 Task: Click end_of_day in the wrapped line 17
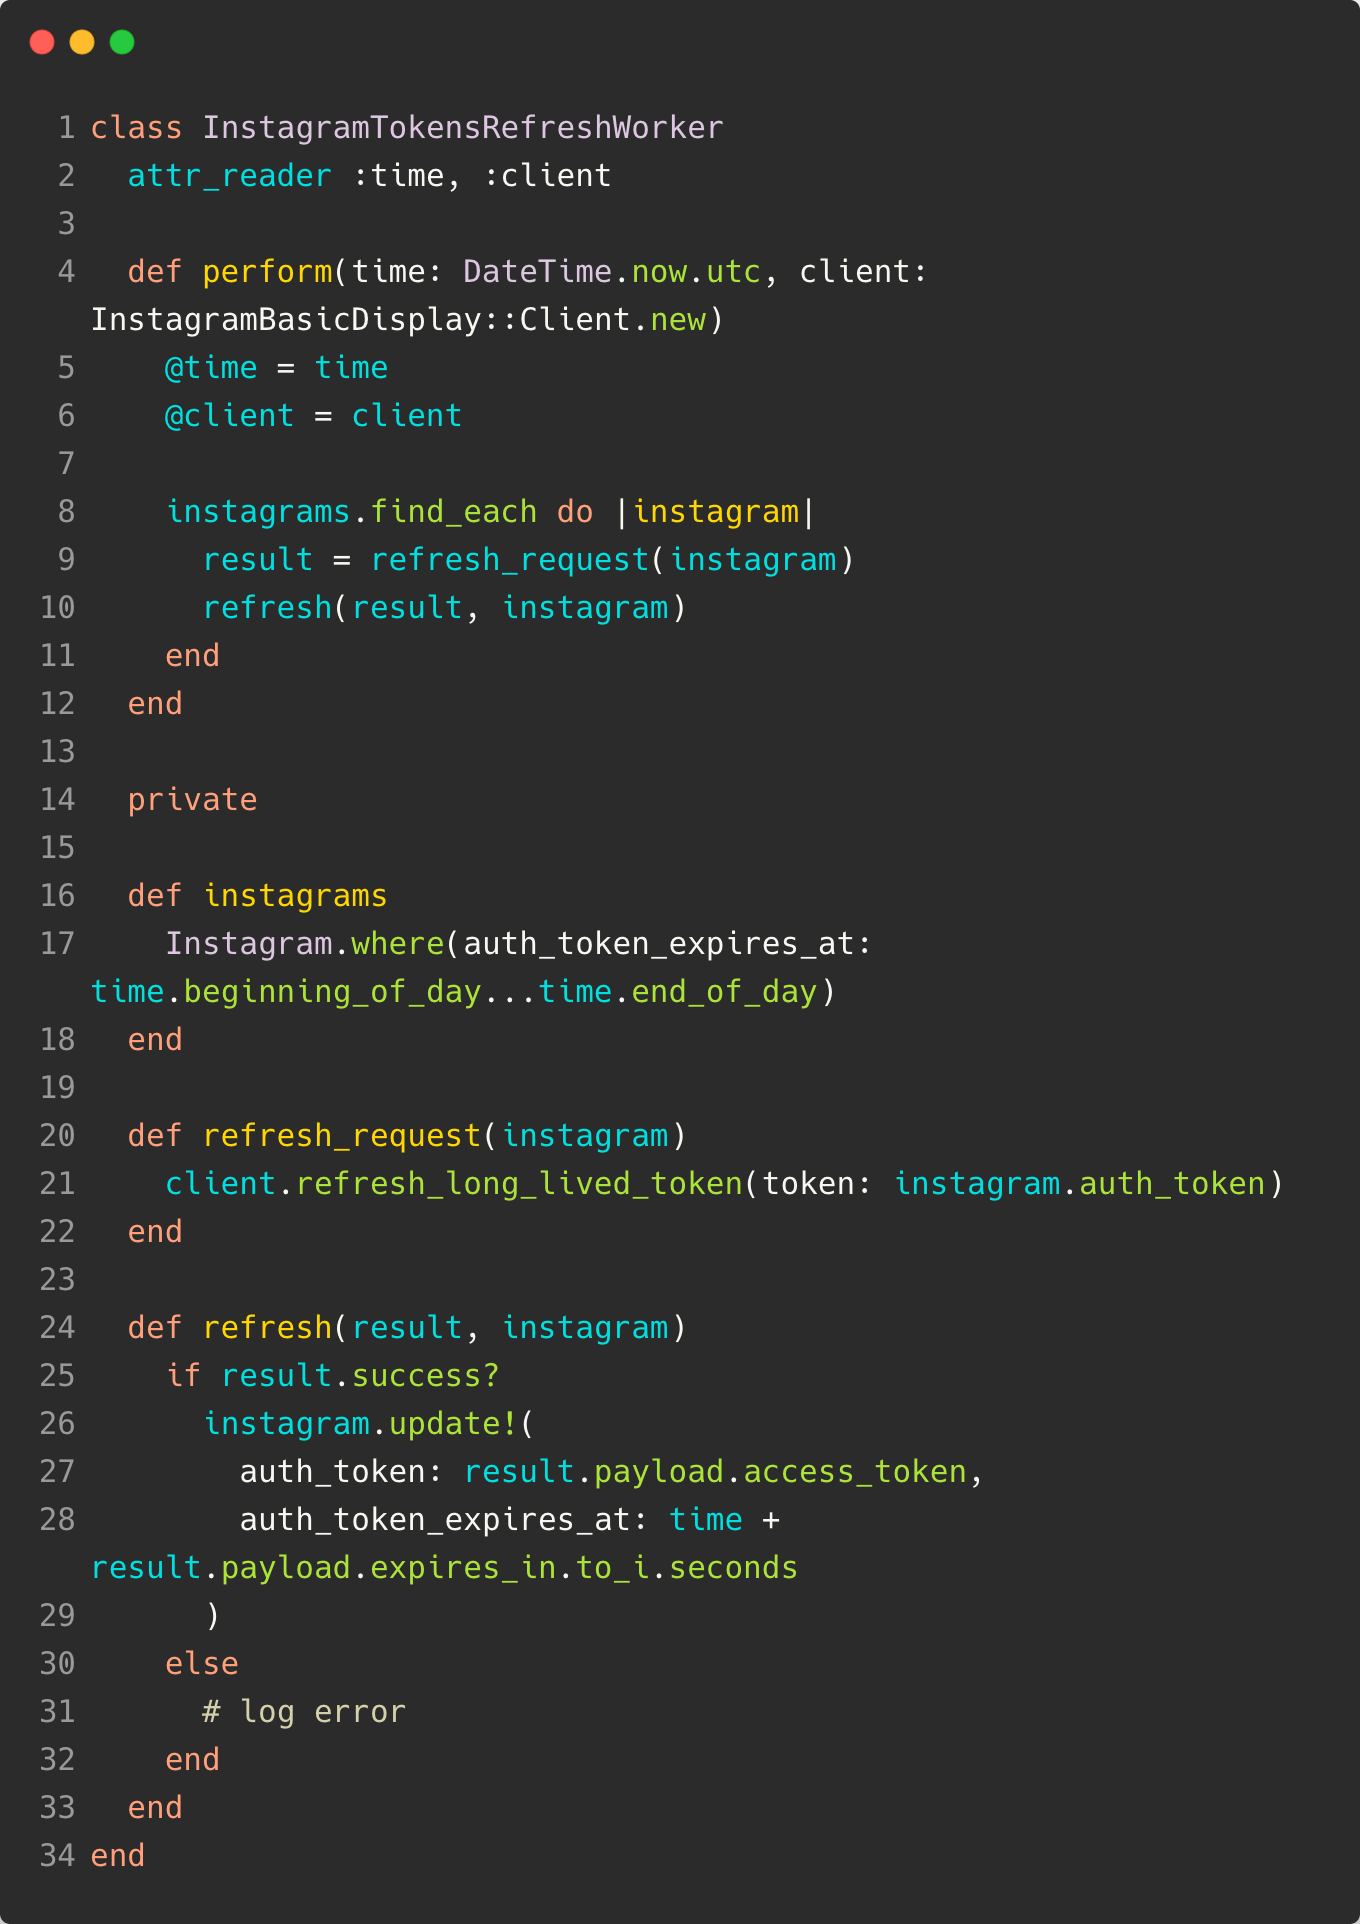point(724,992)
